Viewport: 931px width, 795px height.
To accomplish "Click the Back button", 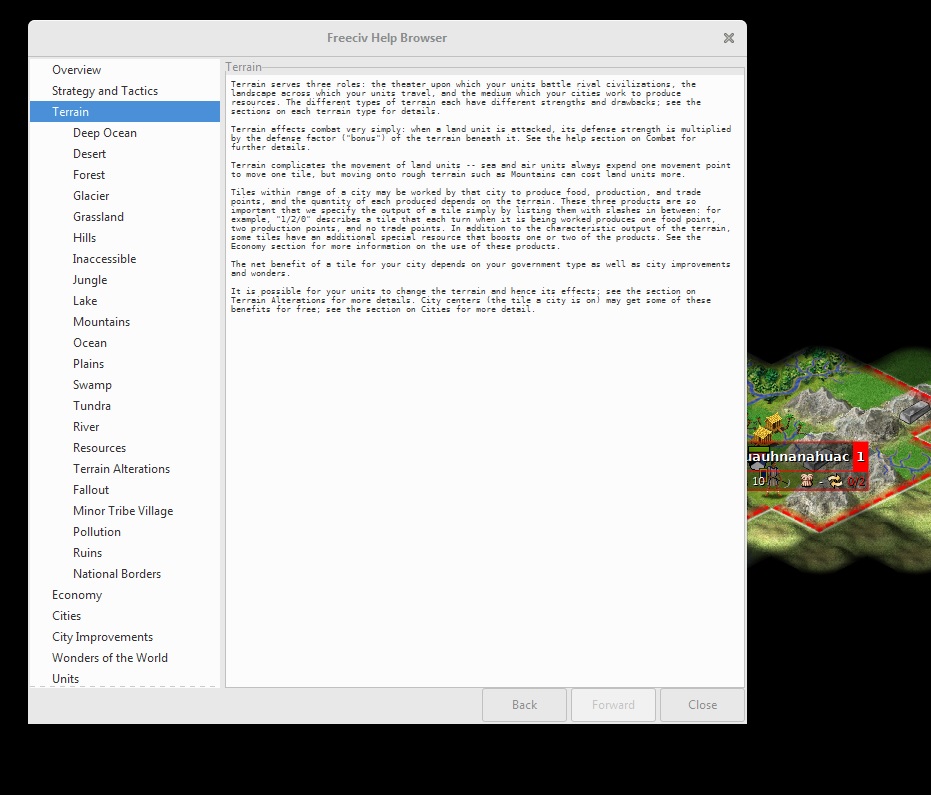I will (524, 704).
